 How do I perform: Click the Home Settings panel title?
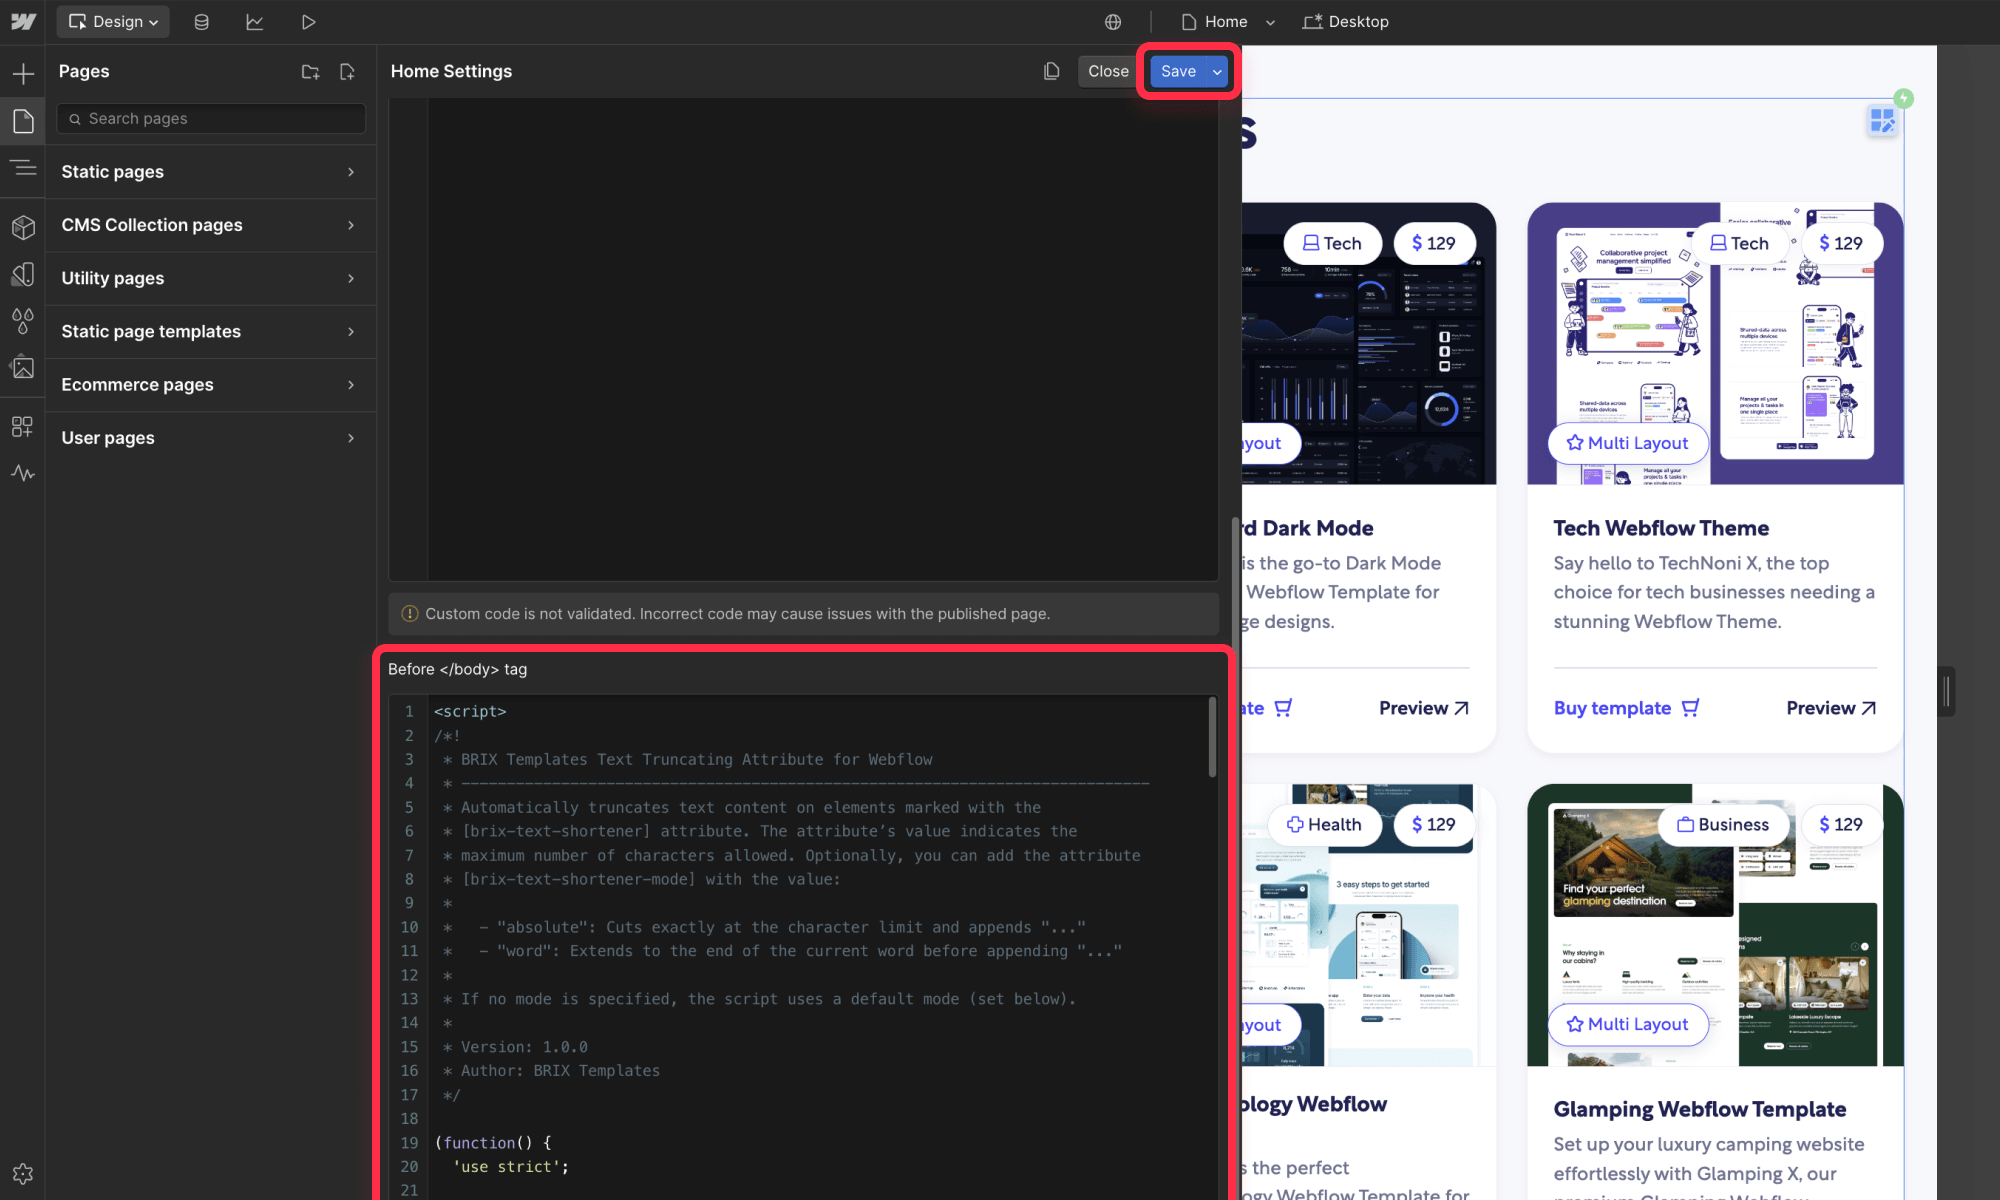pos(451,71)
